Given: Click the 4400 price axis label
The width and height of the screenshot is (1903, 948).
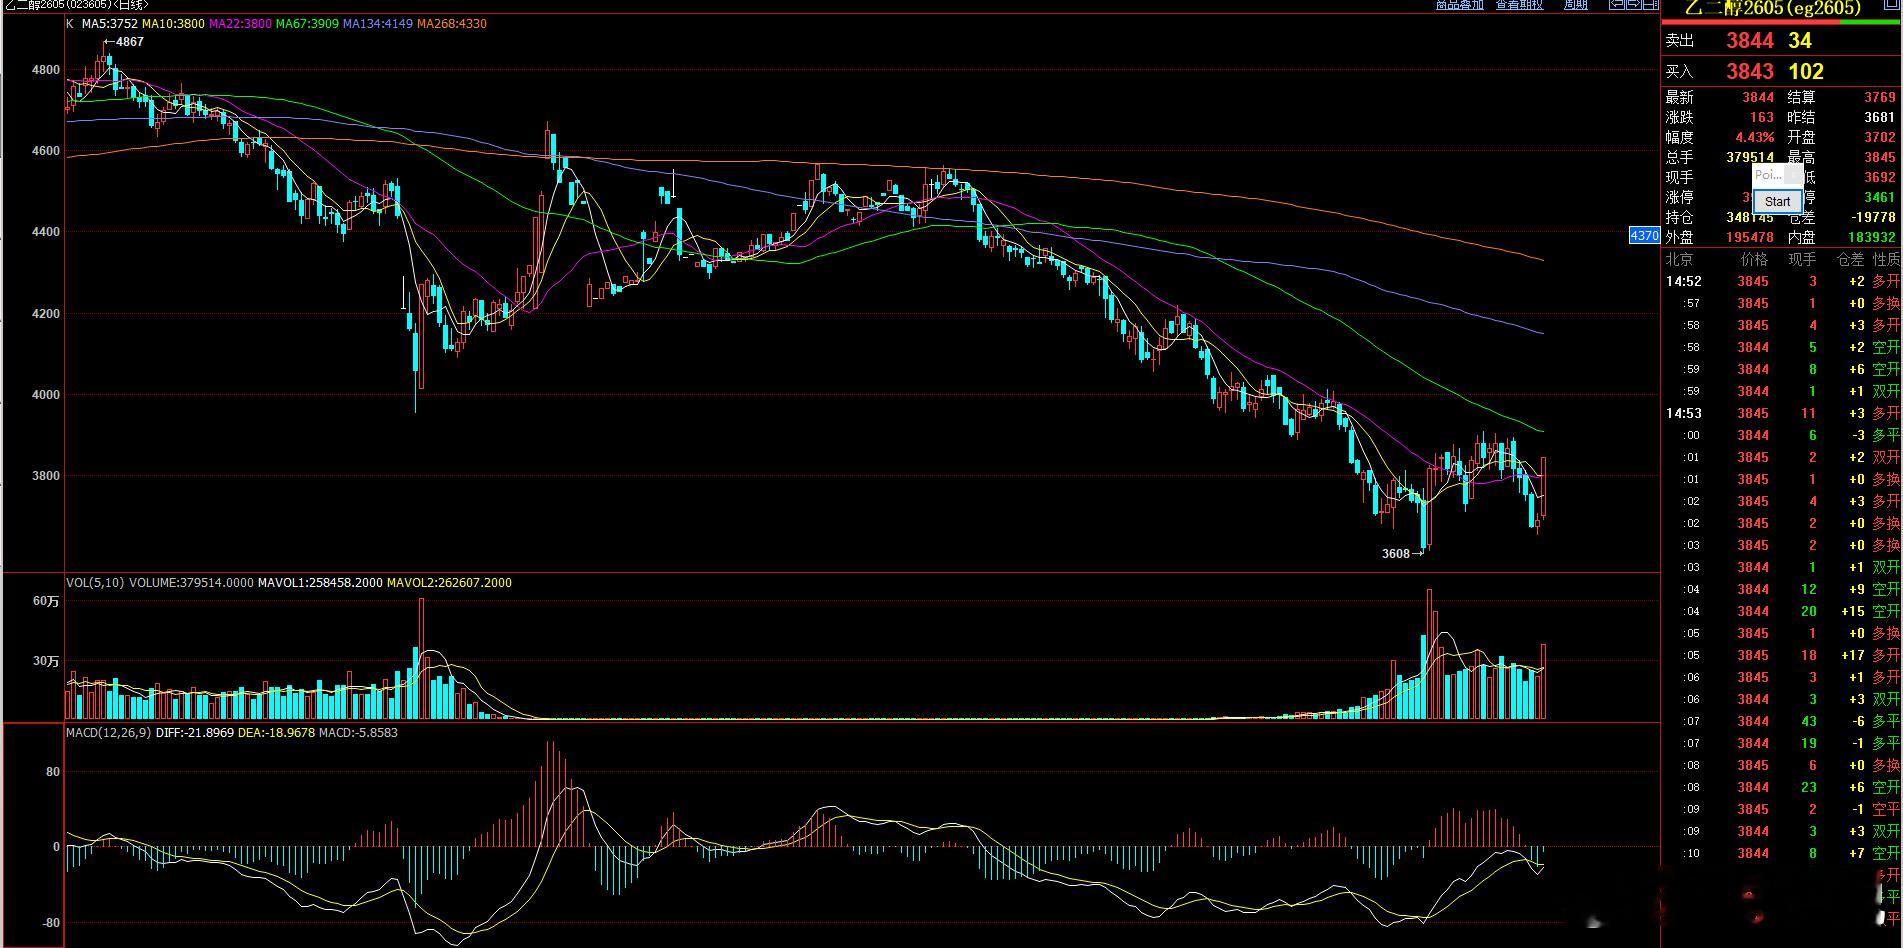Looking at the screenshot, I should [46, 232].
